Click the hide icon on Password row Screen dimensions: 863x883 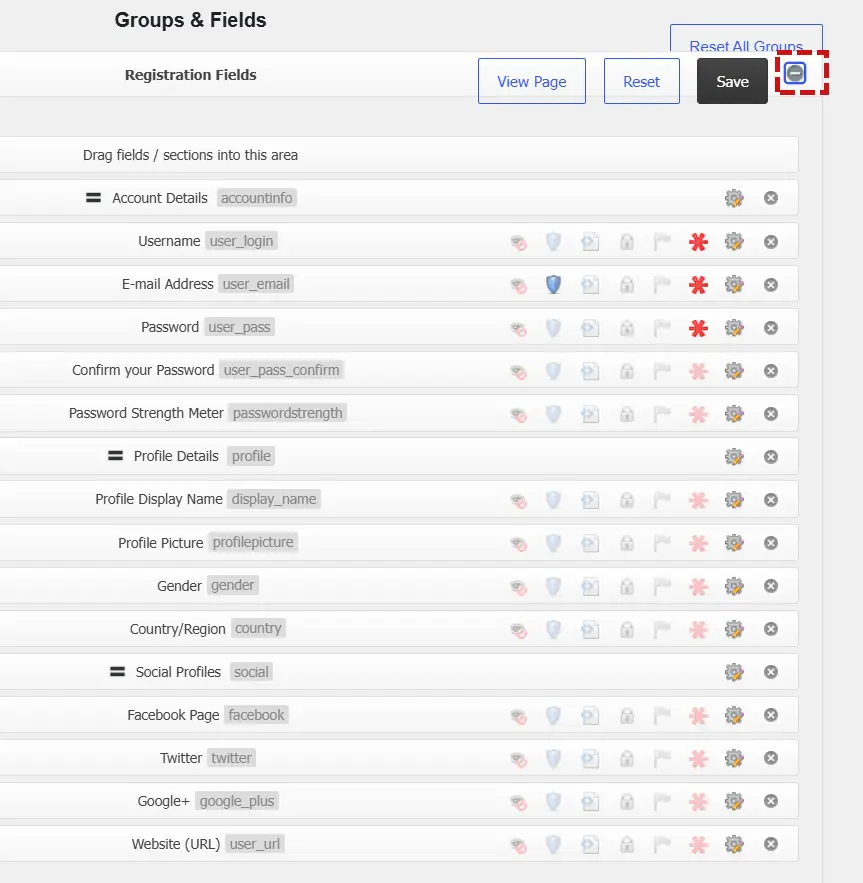click(518, 328)
